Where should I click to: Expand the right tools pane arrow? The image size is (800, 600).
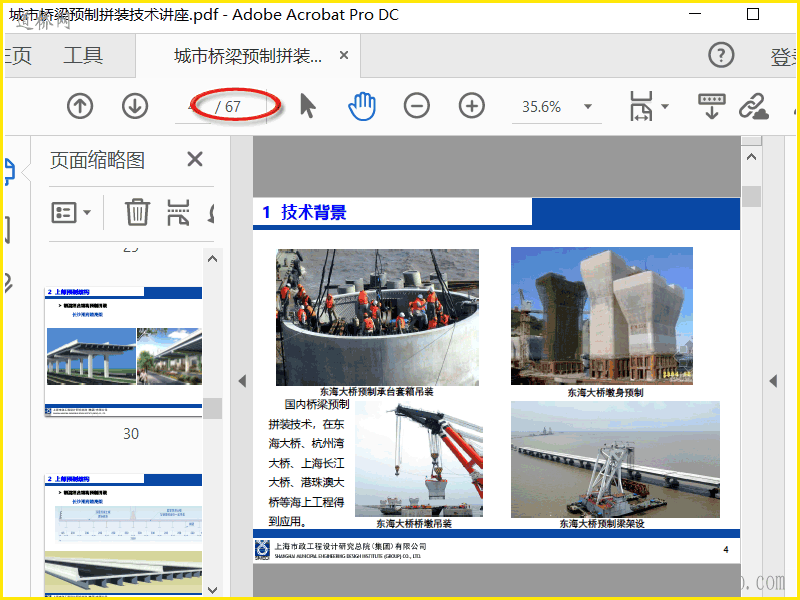(x=773, y=381)
